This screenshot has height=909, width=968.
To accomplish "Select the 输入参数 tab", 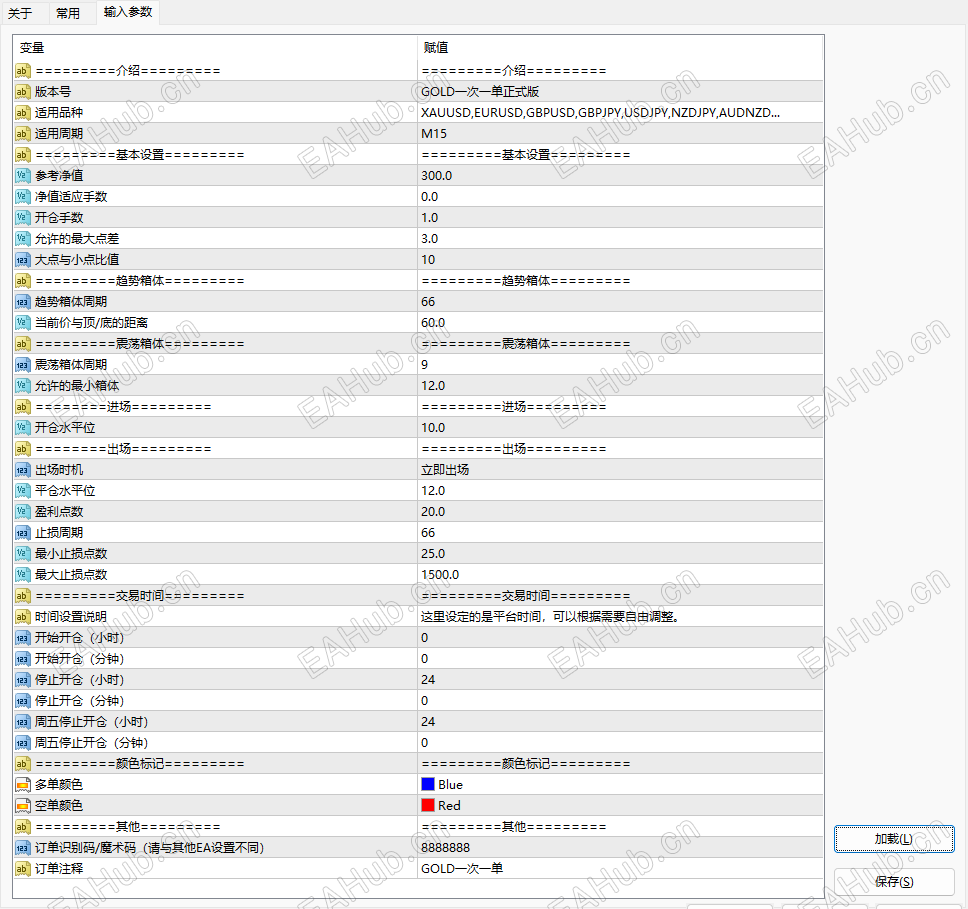I will point(130,13).
